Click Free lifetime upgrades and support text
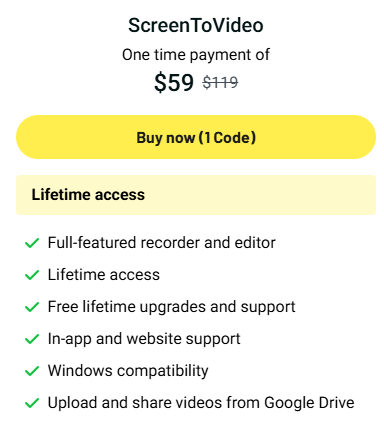The image size is (384, 427). click(172, 307)
